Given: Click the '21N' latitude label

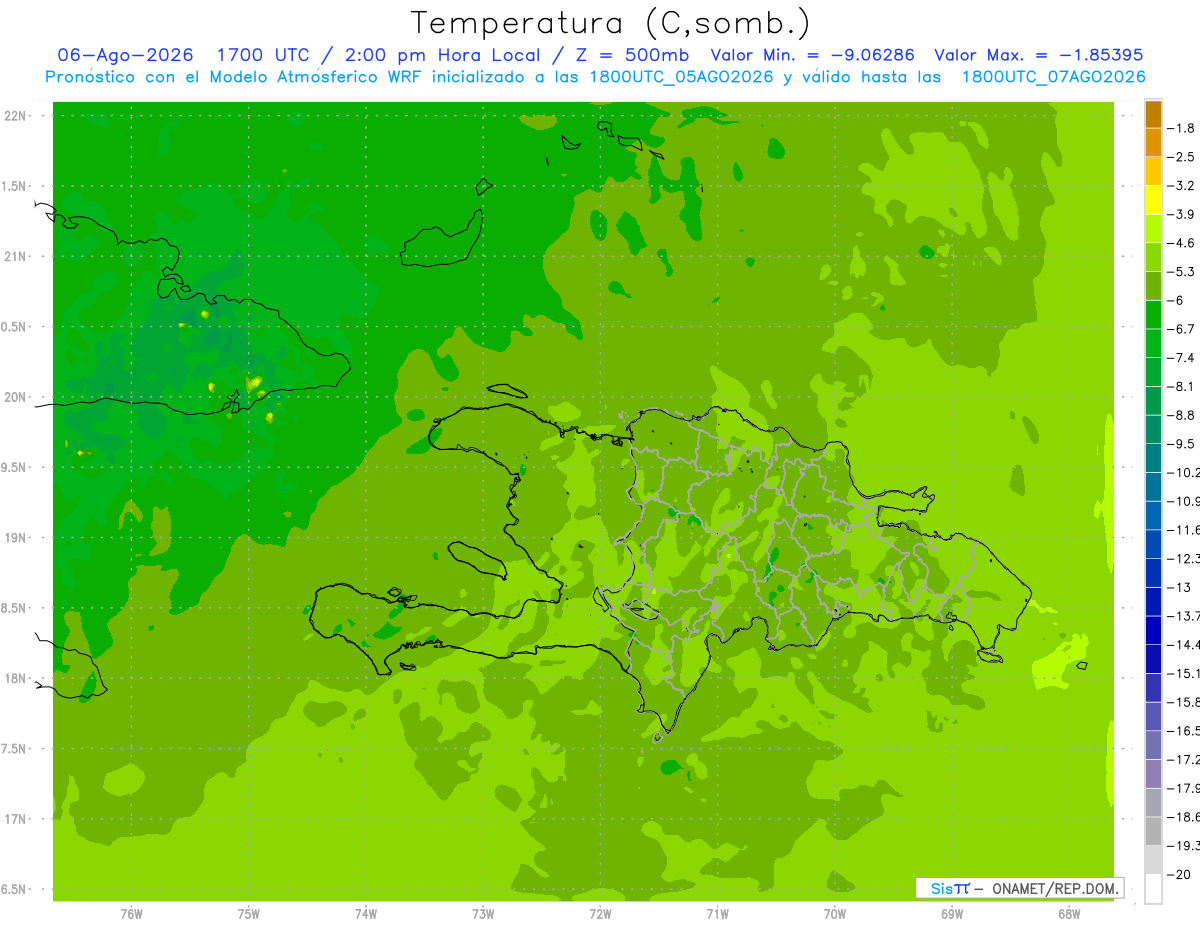Looking at the screenshot, I should point(15,256).
